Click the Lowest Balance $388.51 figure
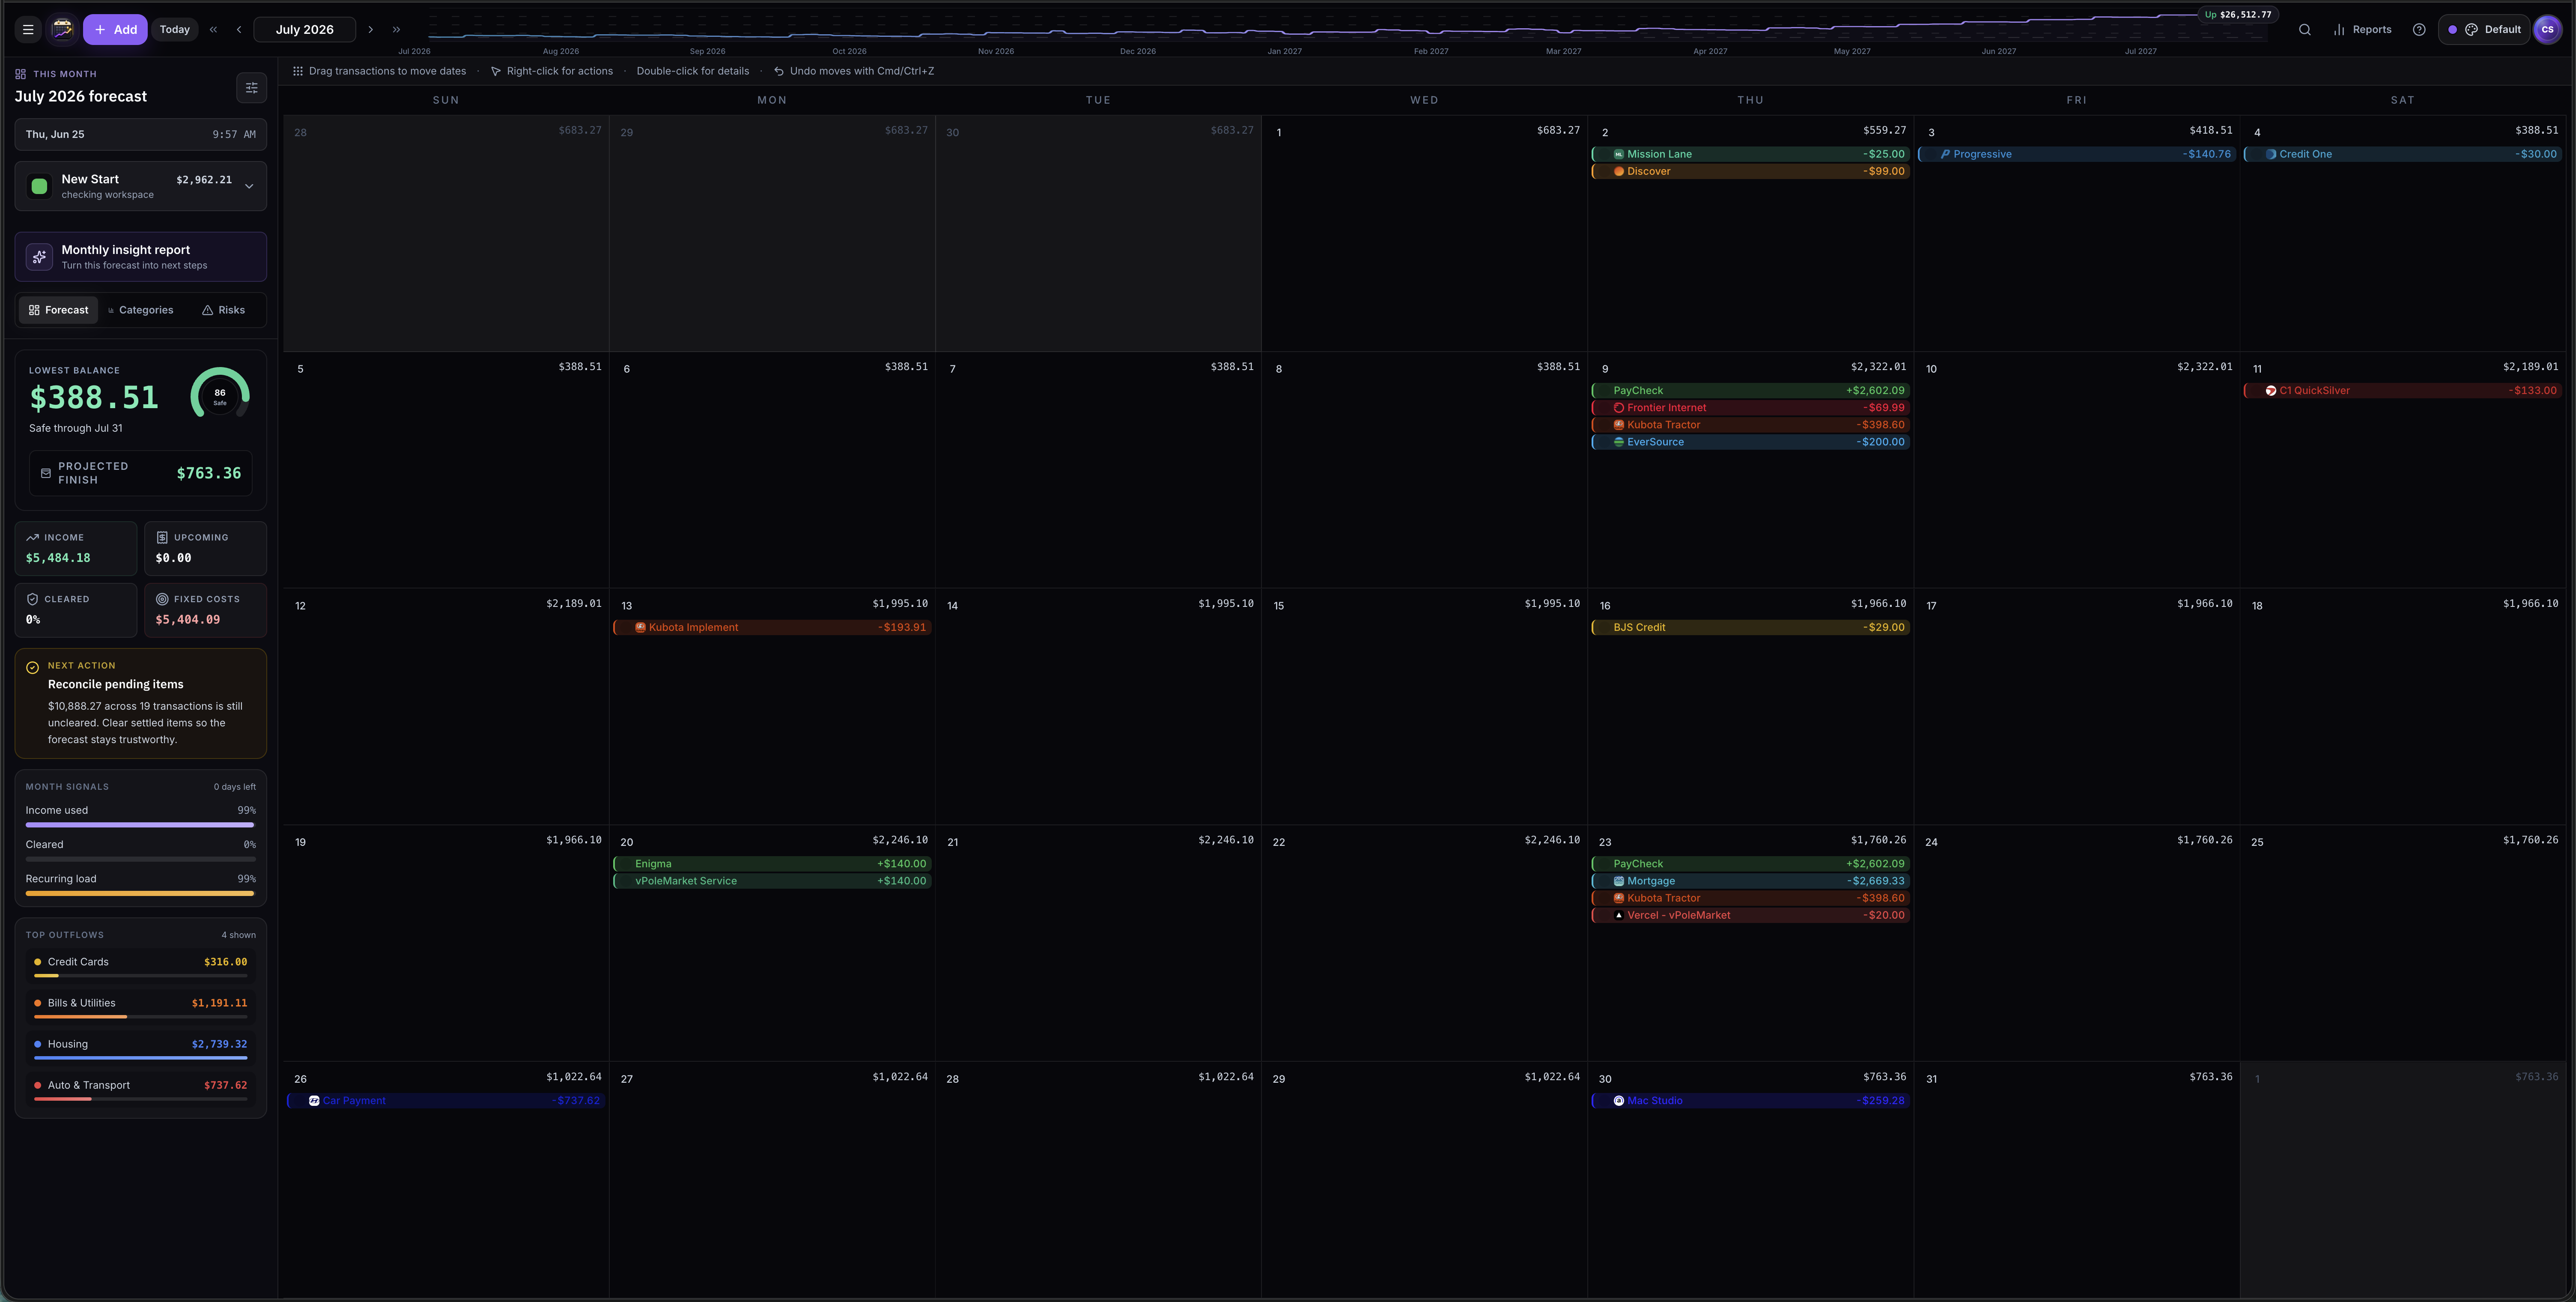 pos(94,398)
